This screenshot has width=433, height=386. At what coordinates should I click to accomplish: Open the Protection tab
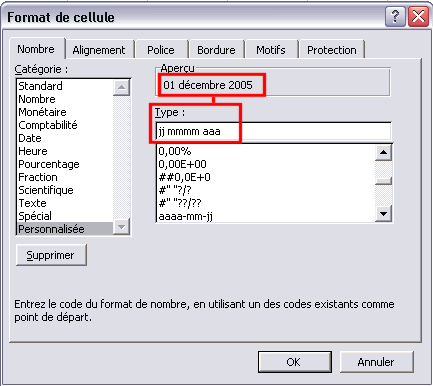click(x=332, y=50)
